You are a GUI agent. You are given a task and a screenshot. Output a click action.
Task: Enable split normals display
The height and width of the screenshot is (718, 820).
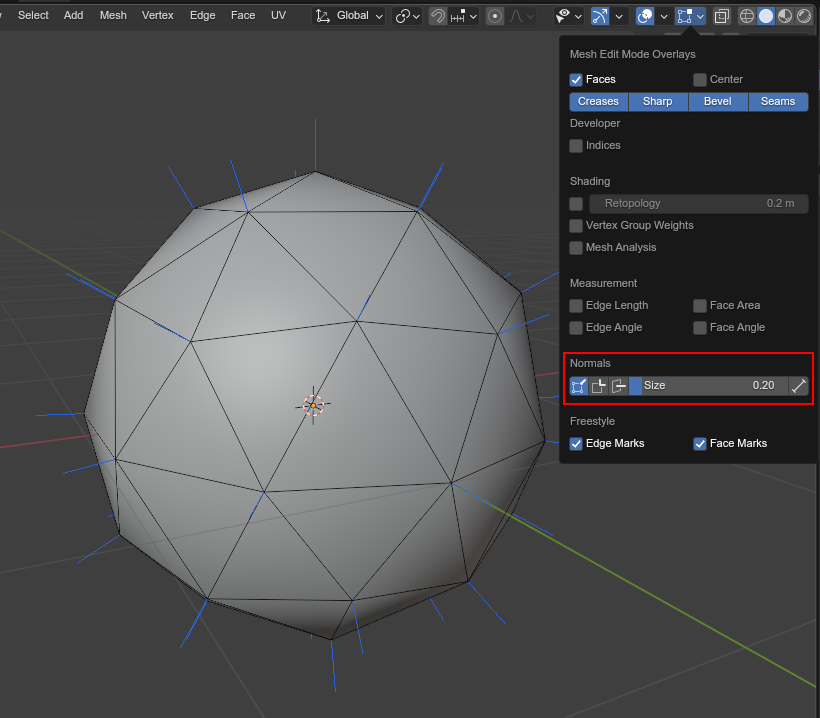point(599,386)
